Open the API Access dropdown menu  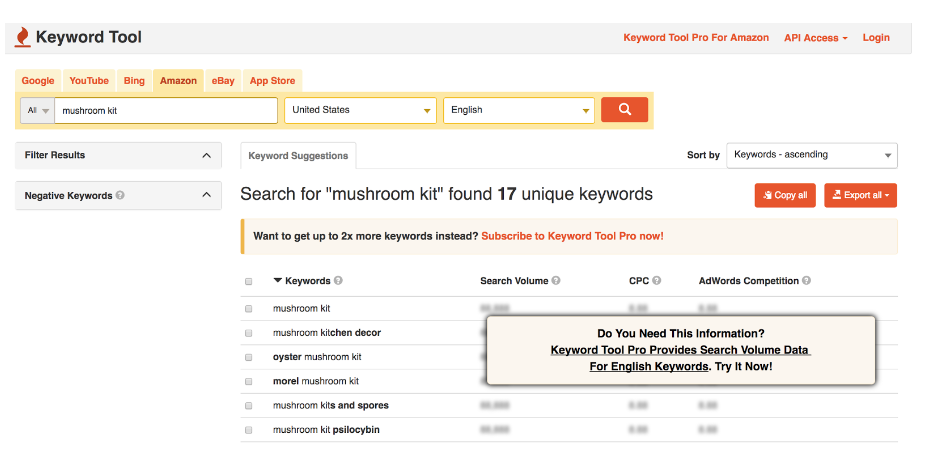coord(816,38)
